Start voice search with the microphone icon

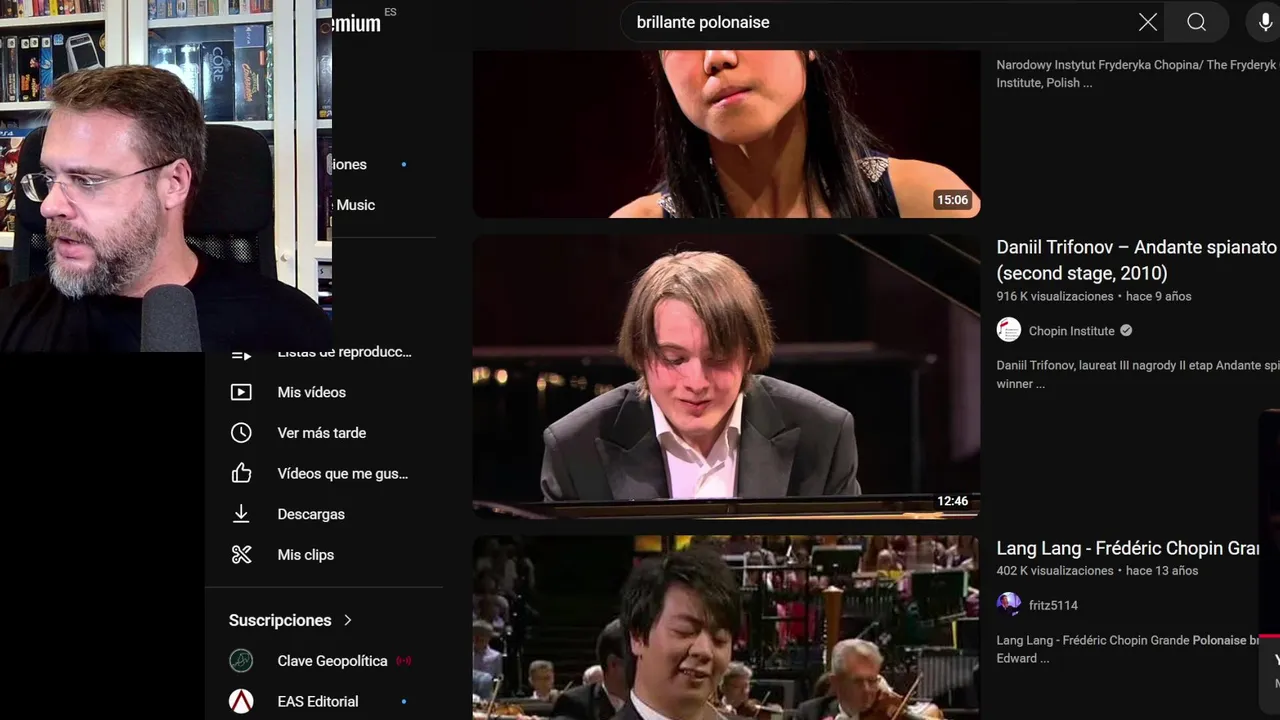[1265, 22]
